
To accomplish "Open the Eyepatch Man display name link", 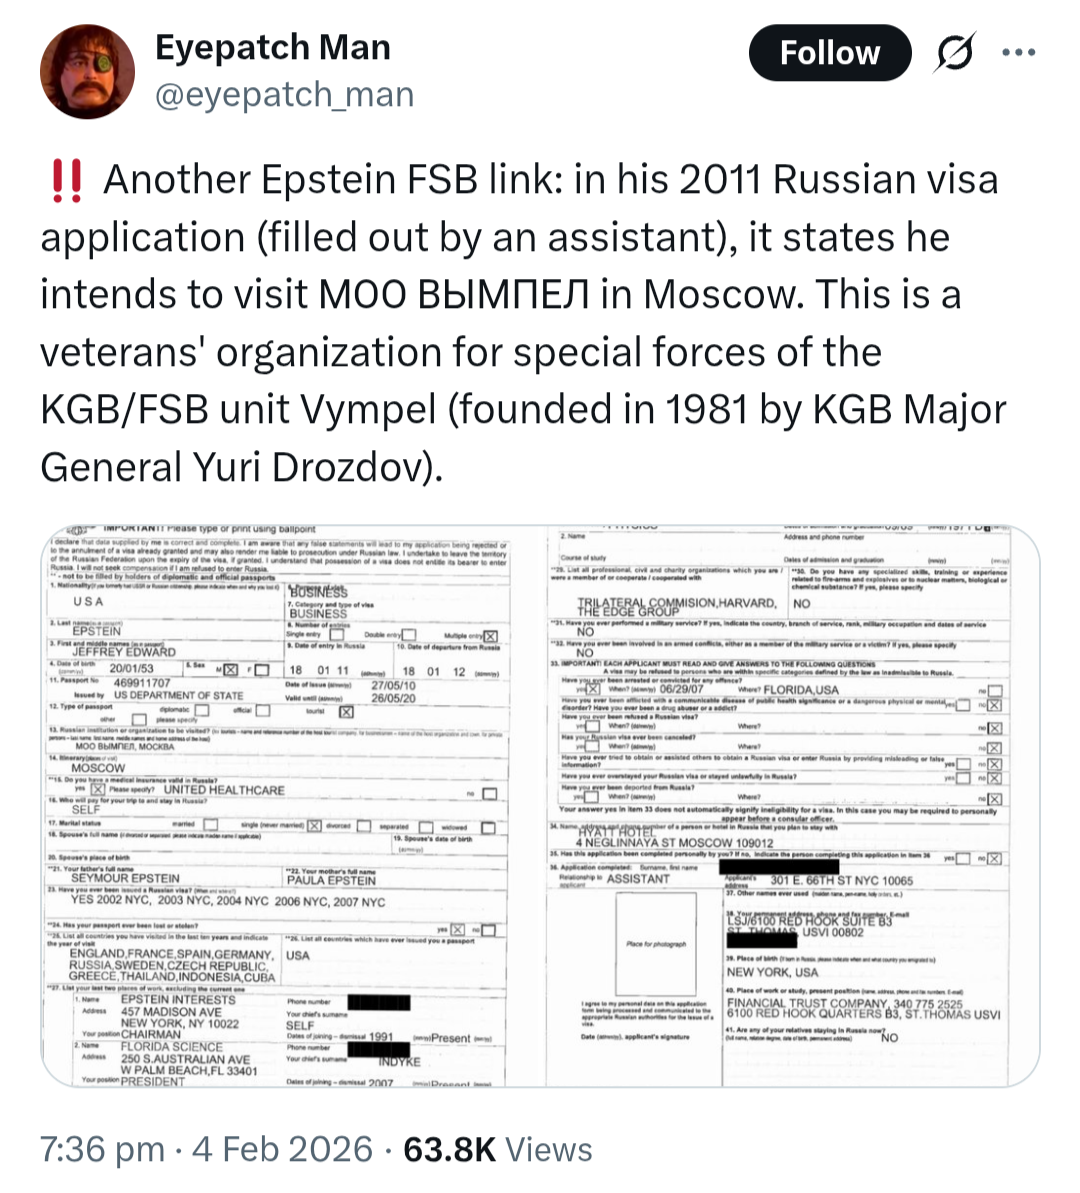I will coord(273,48).
